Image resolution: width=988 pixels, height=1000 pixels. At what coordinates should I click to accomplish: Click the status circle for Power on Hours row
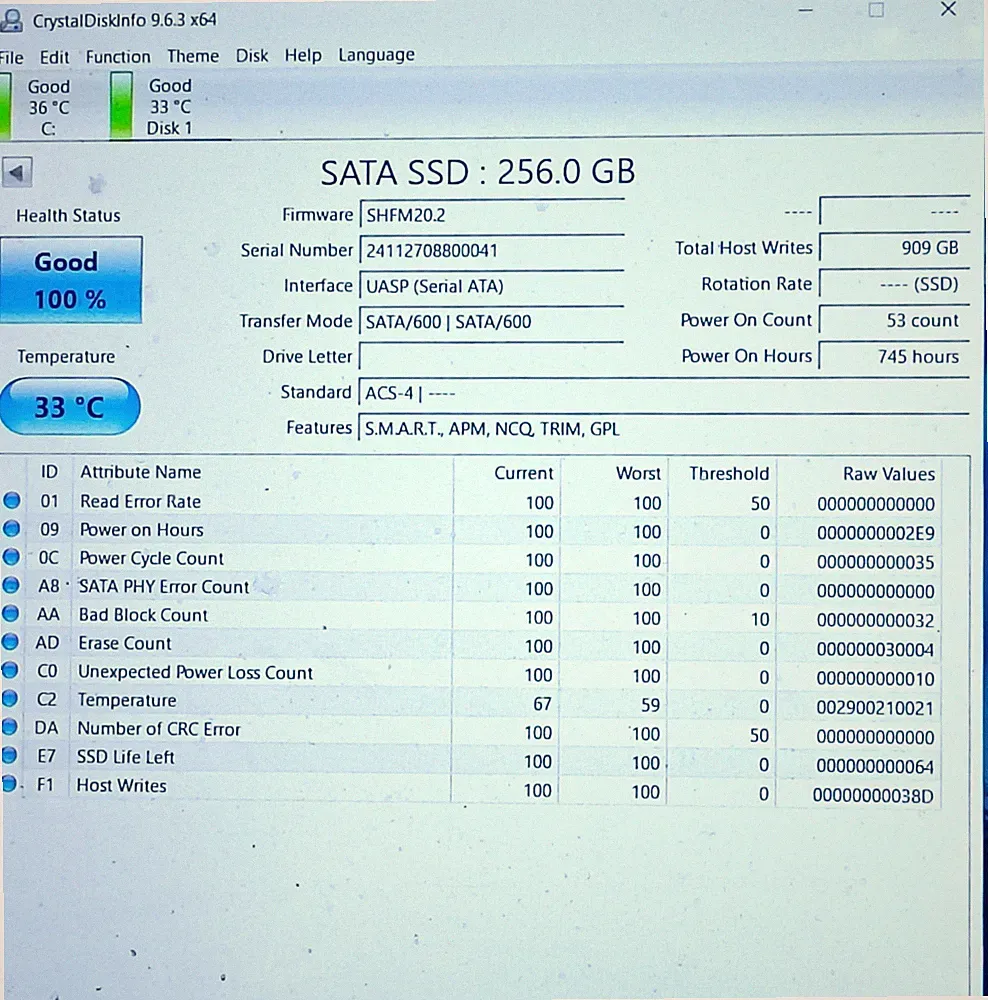tap(11, 529)
